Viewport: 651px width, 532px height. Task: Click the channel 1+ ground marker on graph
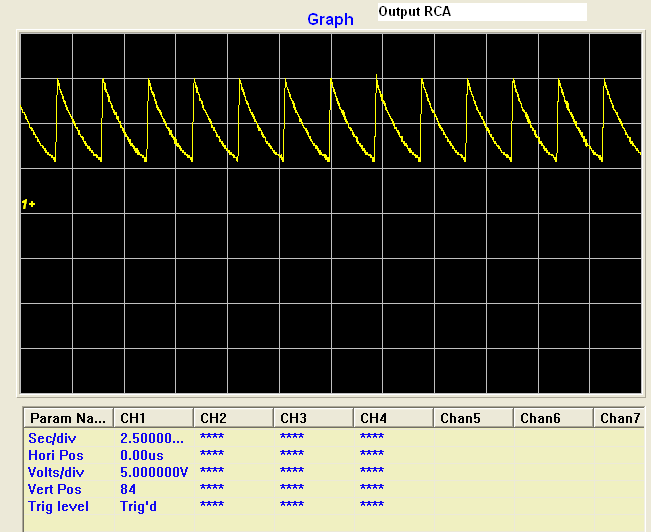pos(28,204)
